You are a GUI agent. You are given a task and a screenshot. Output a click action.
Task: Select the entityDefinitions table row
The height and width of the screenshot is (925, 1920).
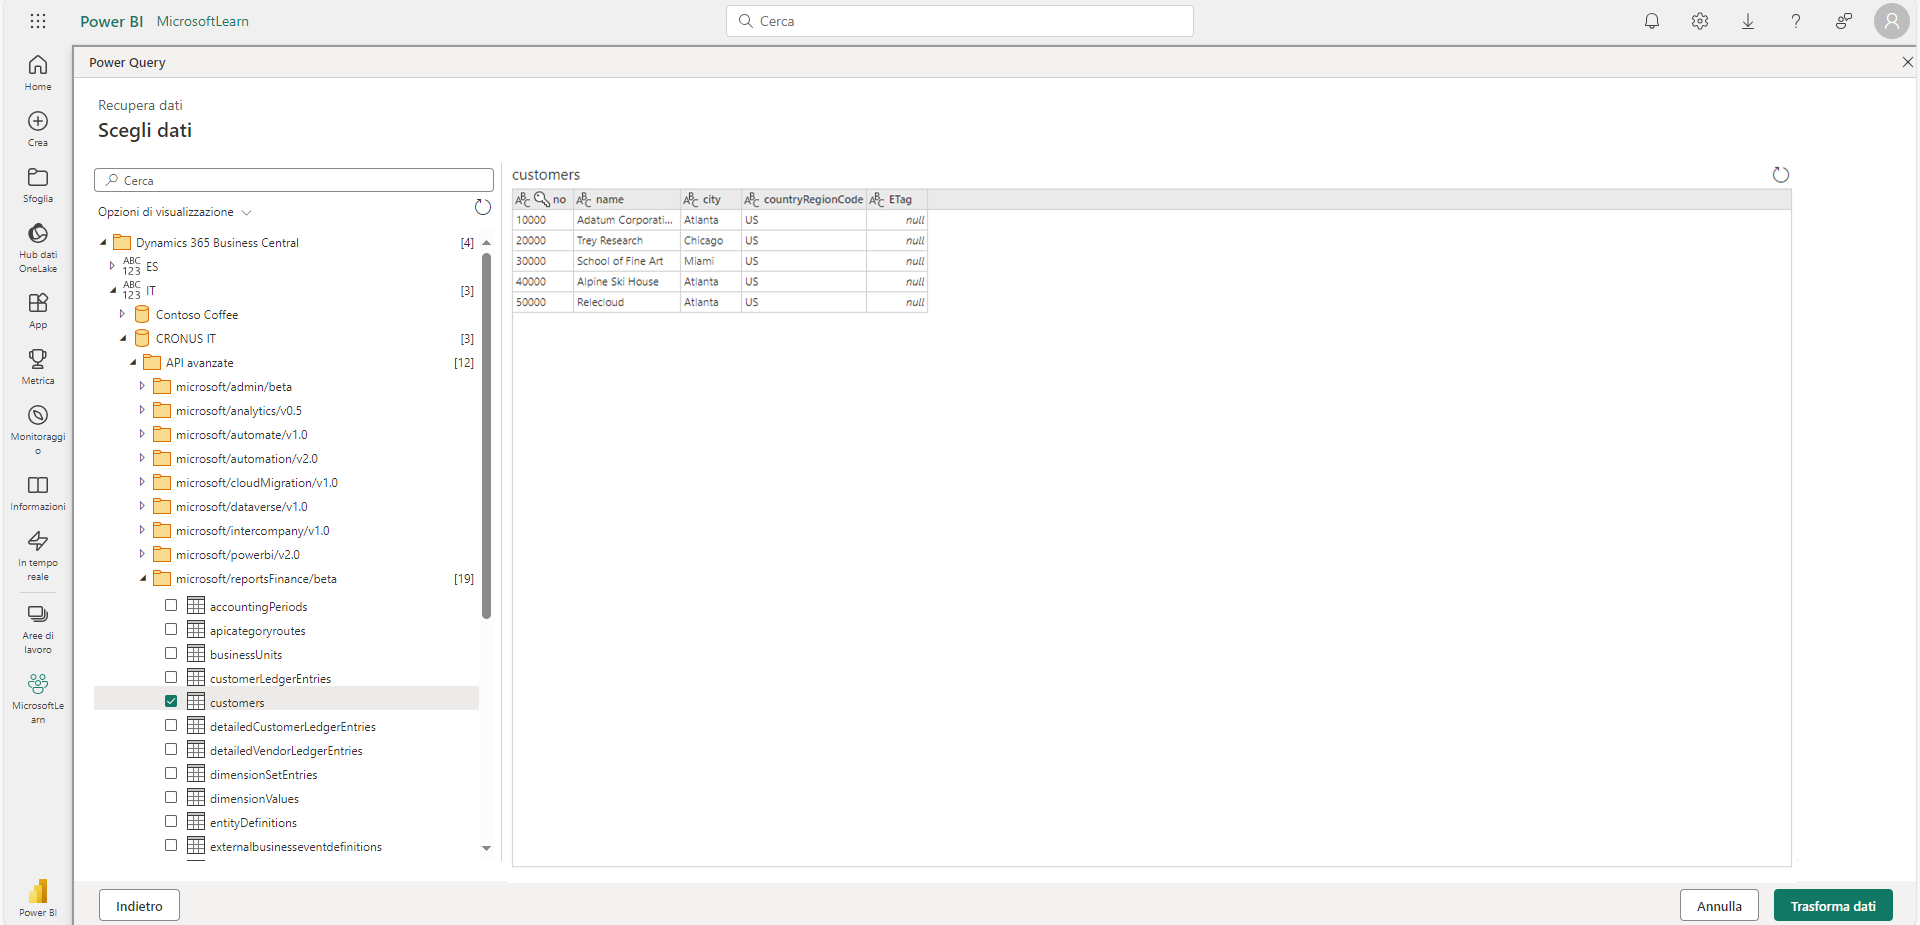286,822
